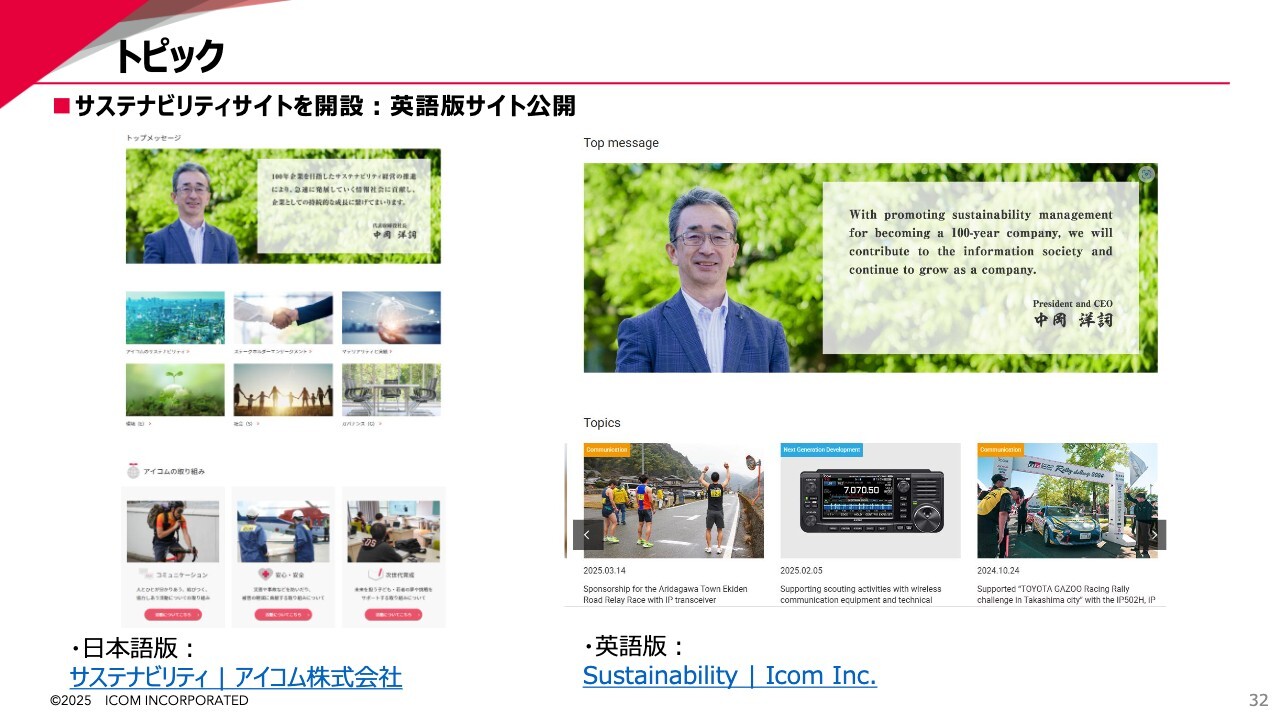
Task: Click the トップメッセージ heading
Action: [x=153, y=137]
